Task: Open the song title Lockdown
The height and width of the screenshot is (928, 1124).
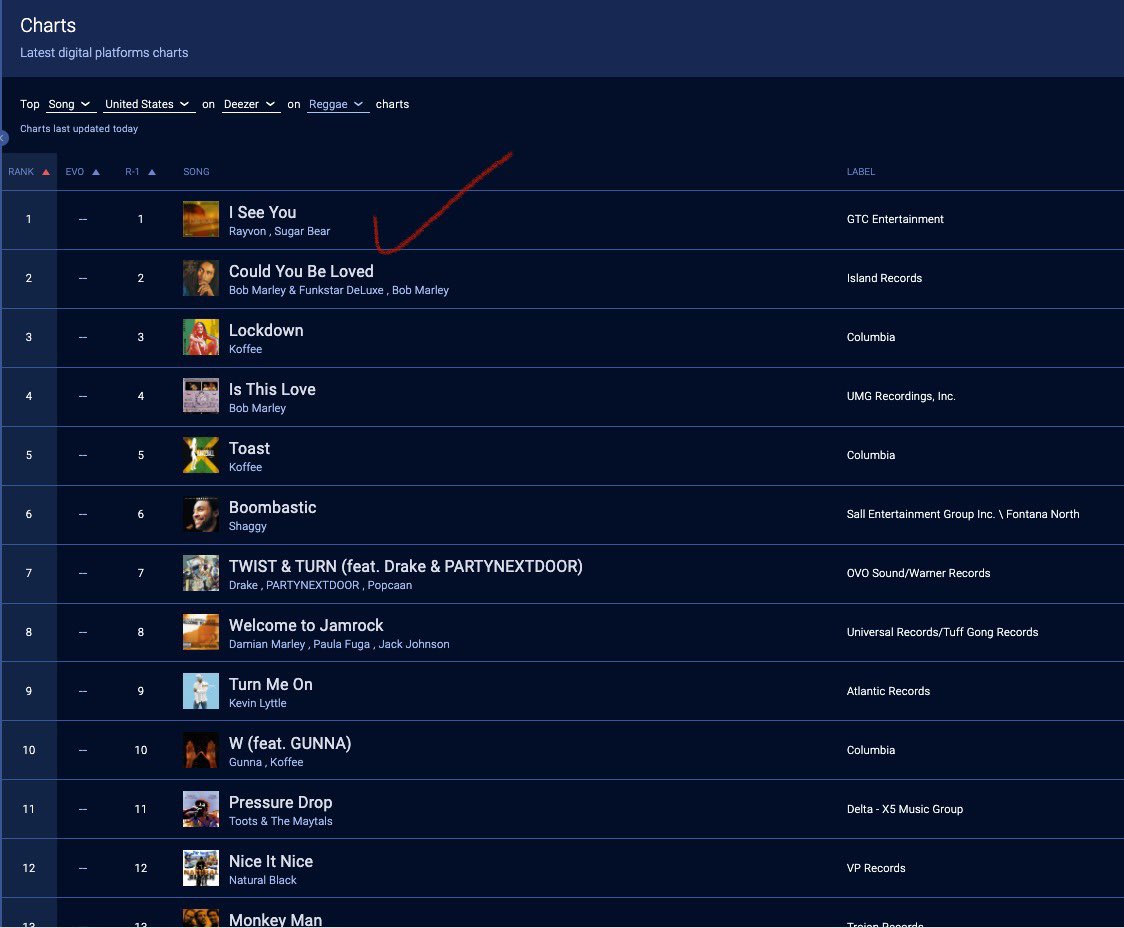Action: coord(266,330)
